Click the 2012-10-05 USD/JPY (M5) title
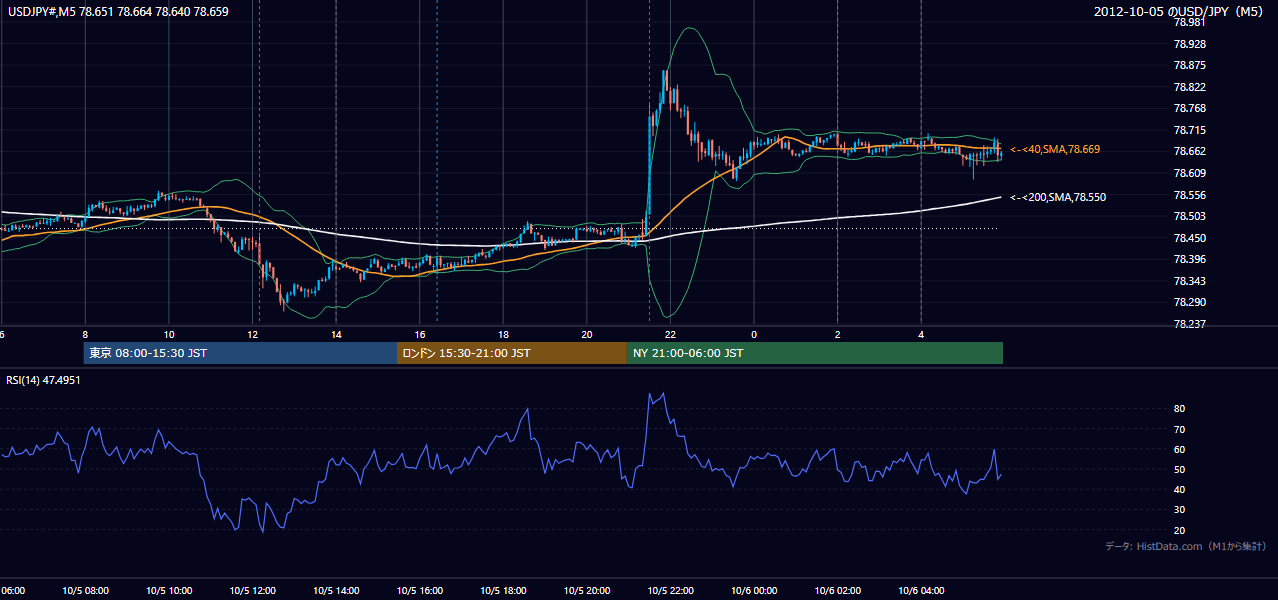This screenshot has height=600, width=1278. coord(1180,12)
